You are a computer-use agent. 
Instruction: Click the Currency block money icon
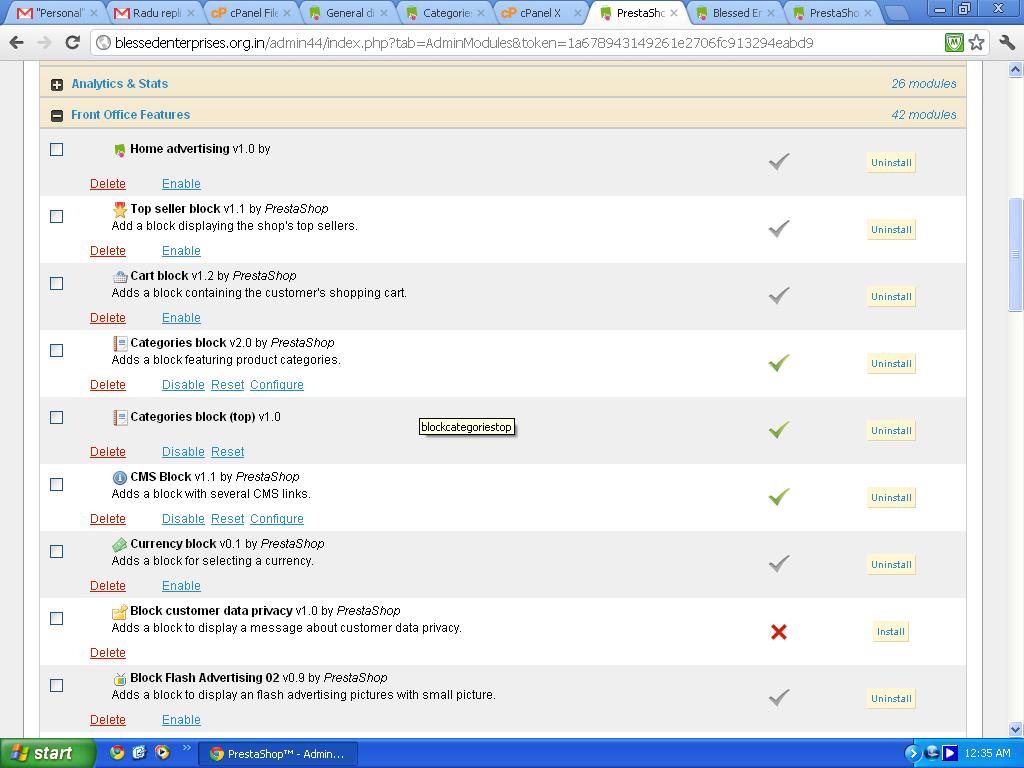[120, 544]
